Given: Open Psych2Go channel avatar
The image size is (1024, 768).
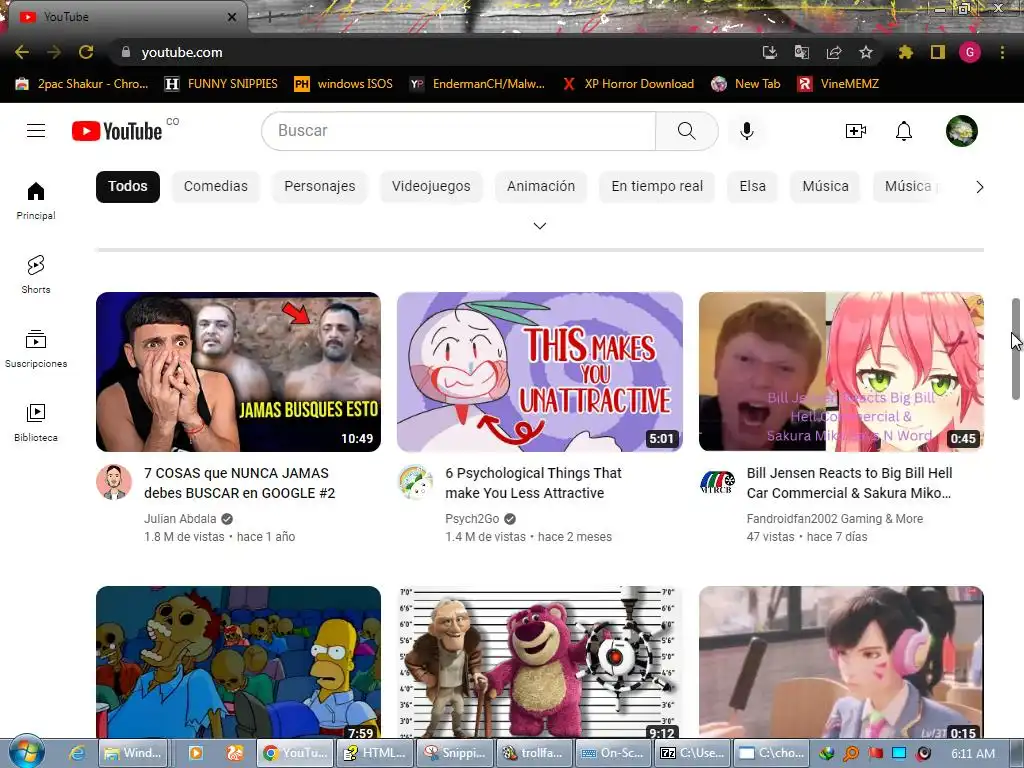Looking at the screenshot, I should (415, 482).
